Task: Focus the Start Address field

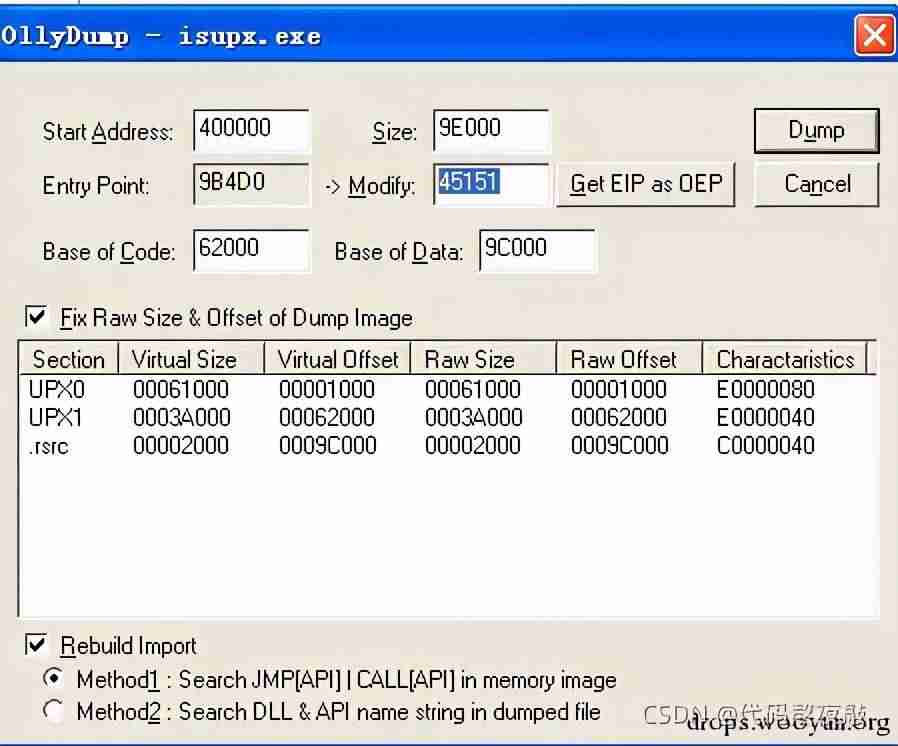Action: [252, 131]
